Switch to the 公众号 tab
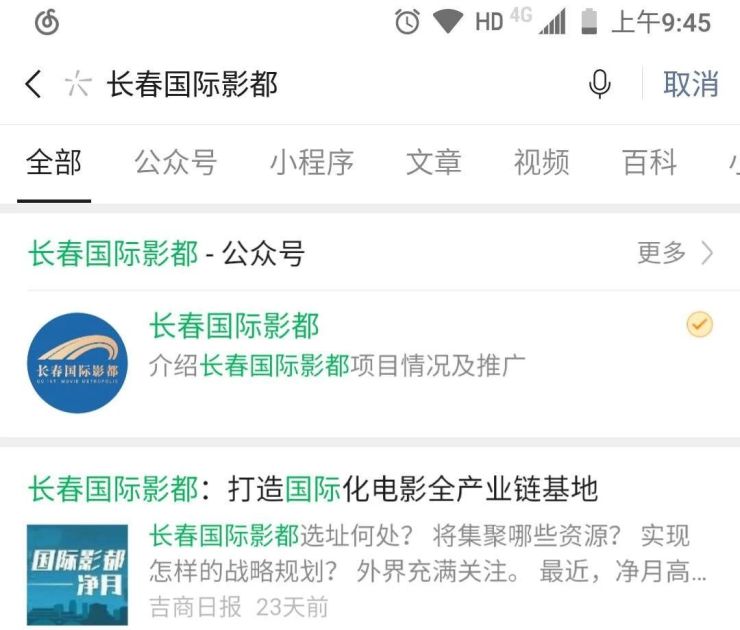Image resolution: width=740 pixels, height=630 pixels. pyautogui.click(x=176, y=162)
